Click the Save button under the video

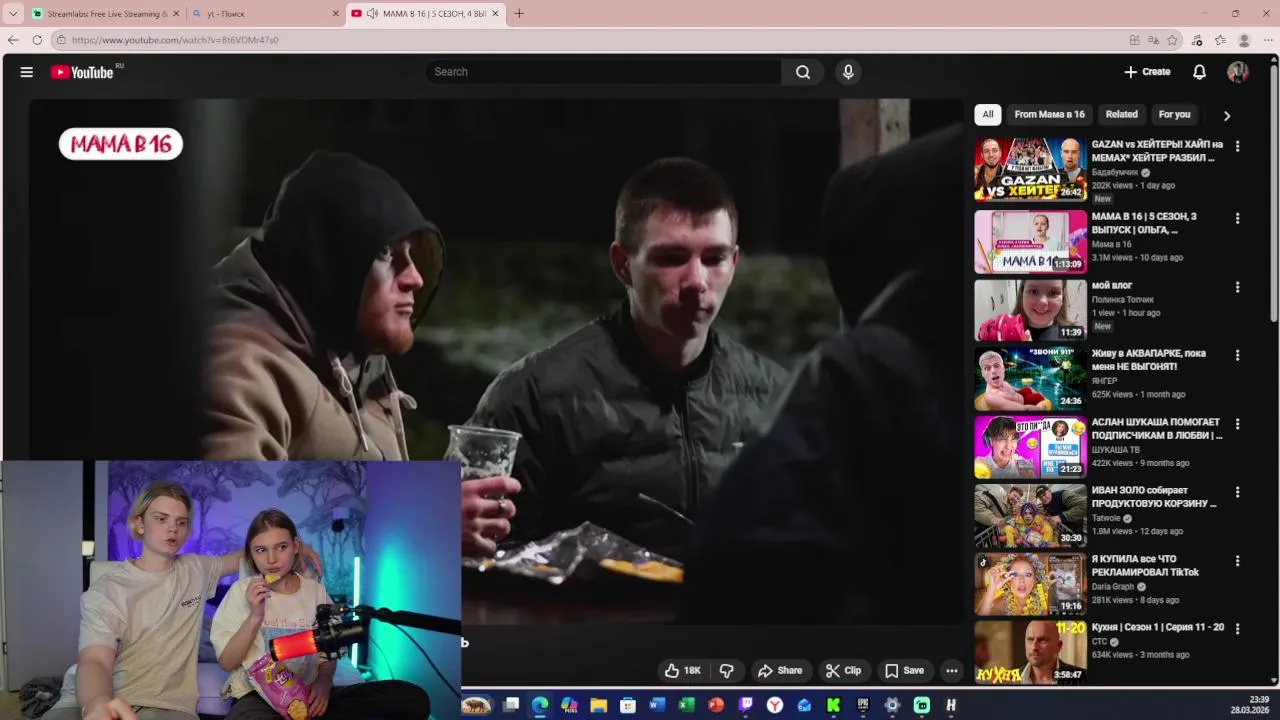[x=904, y=671]
